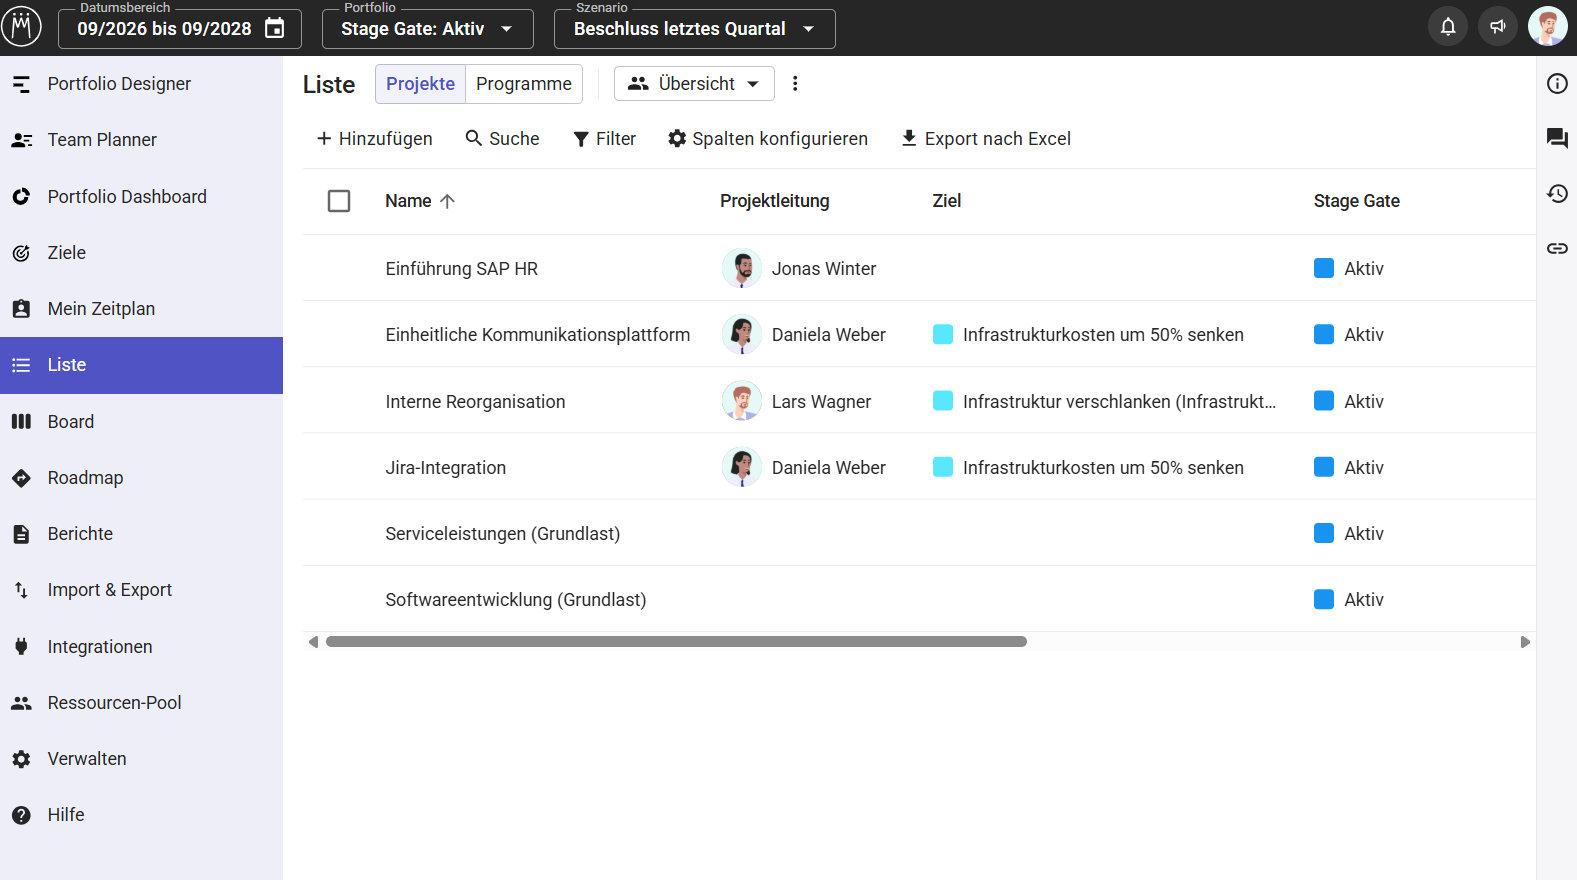Open the app logo home icon

coord(21,27)
